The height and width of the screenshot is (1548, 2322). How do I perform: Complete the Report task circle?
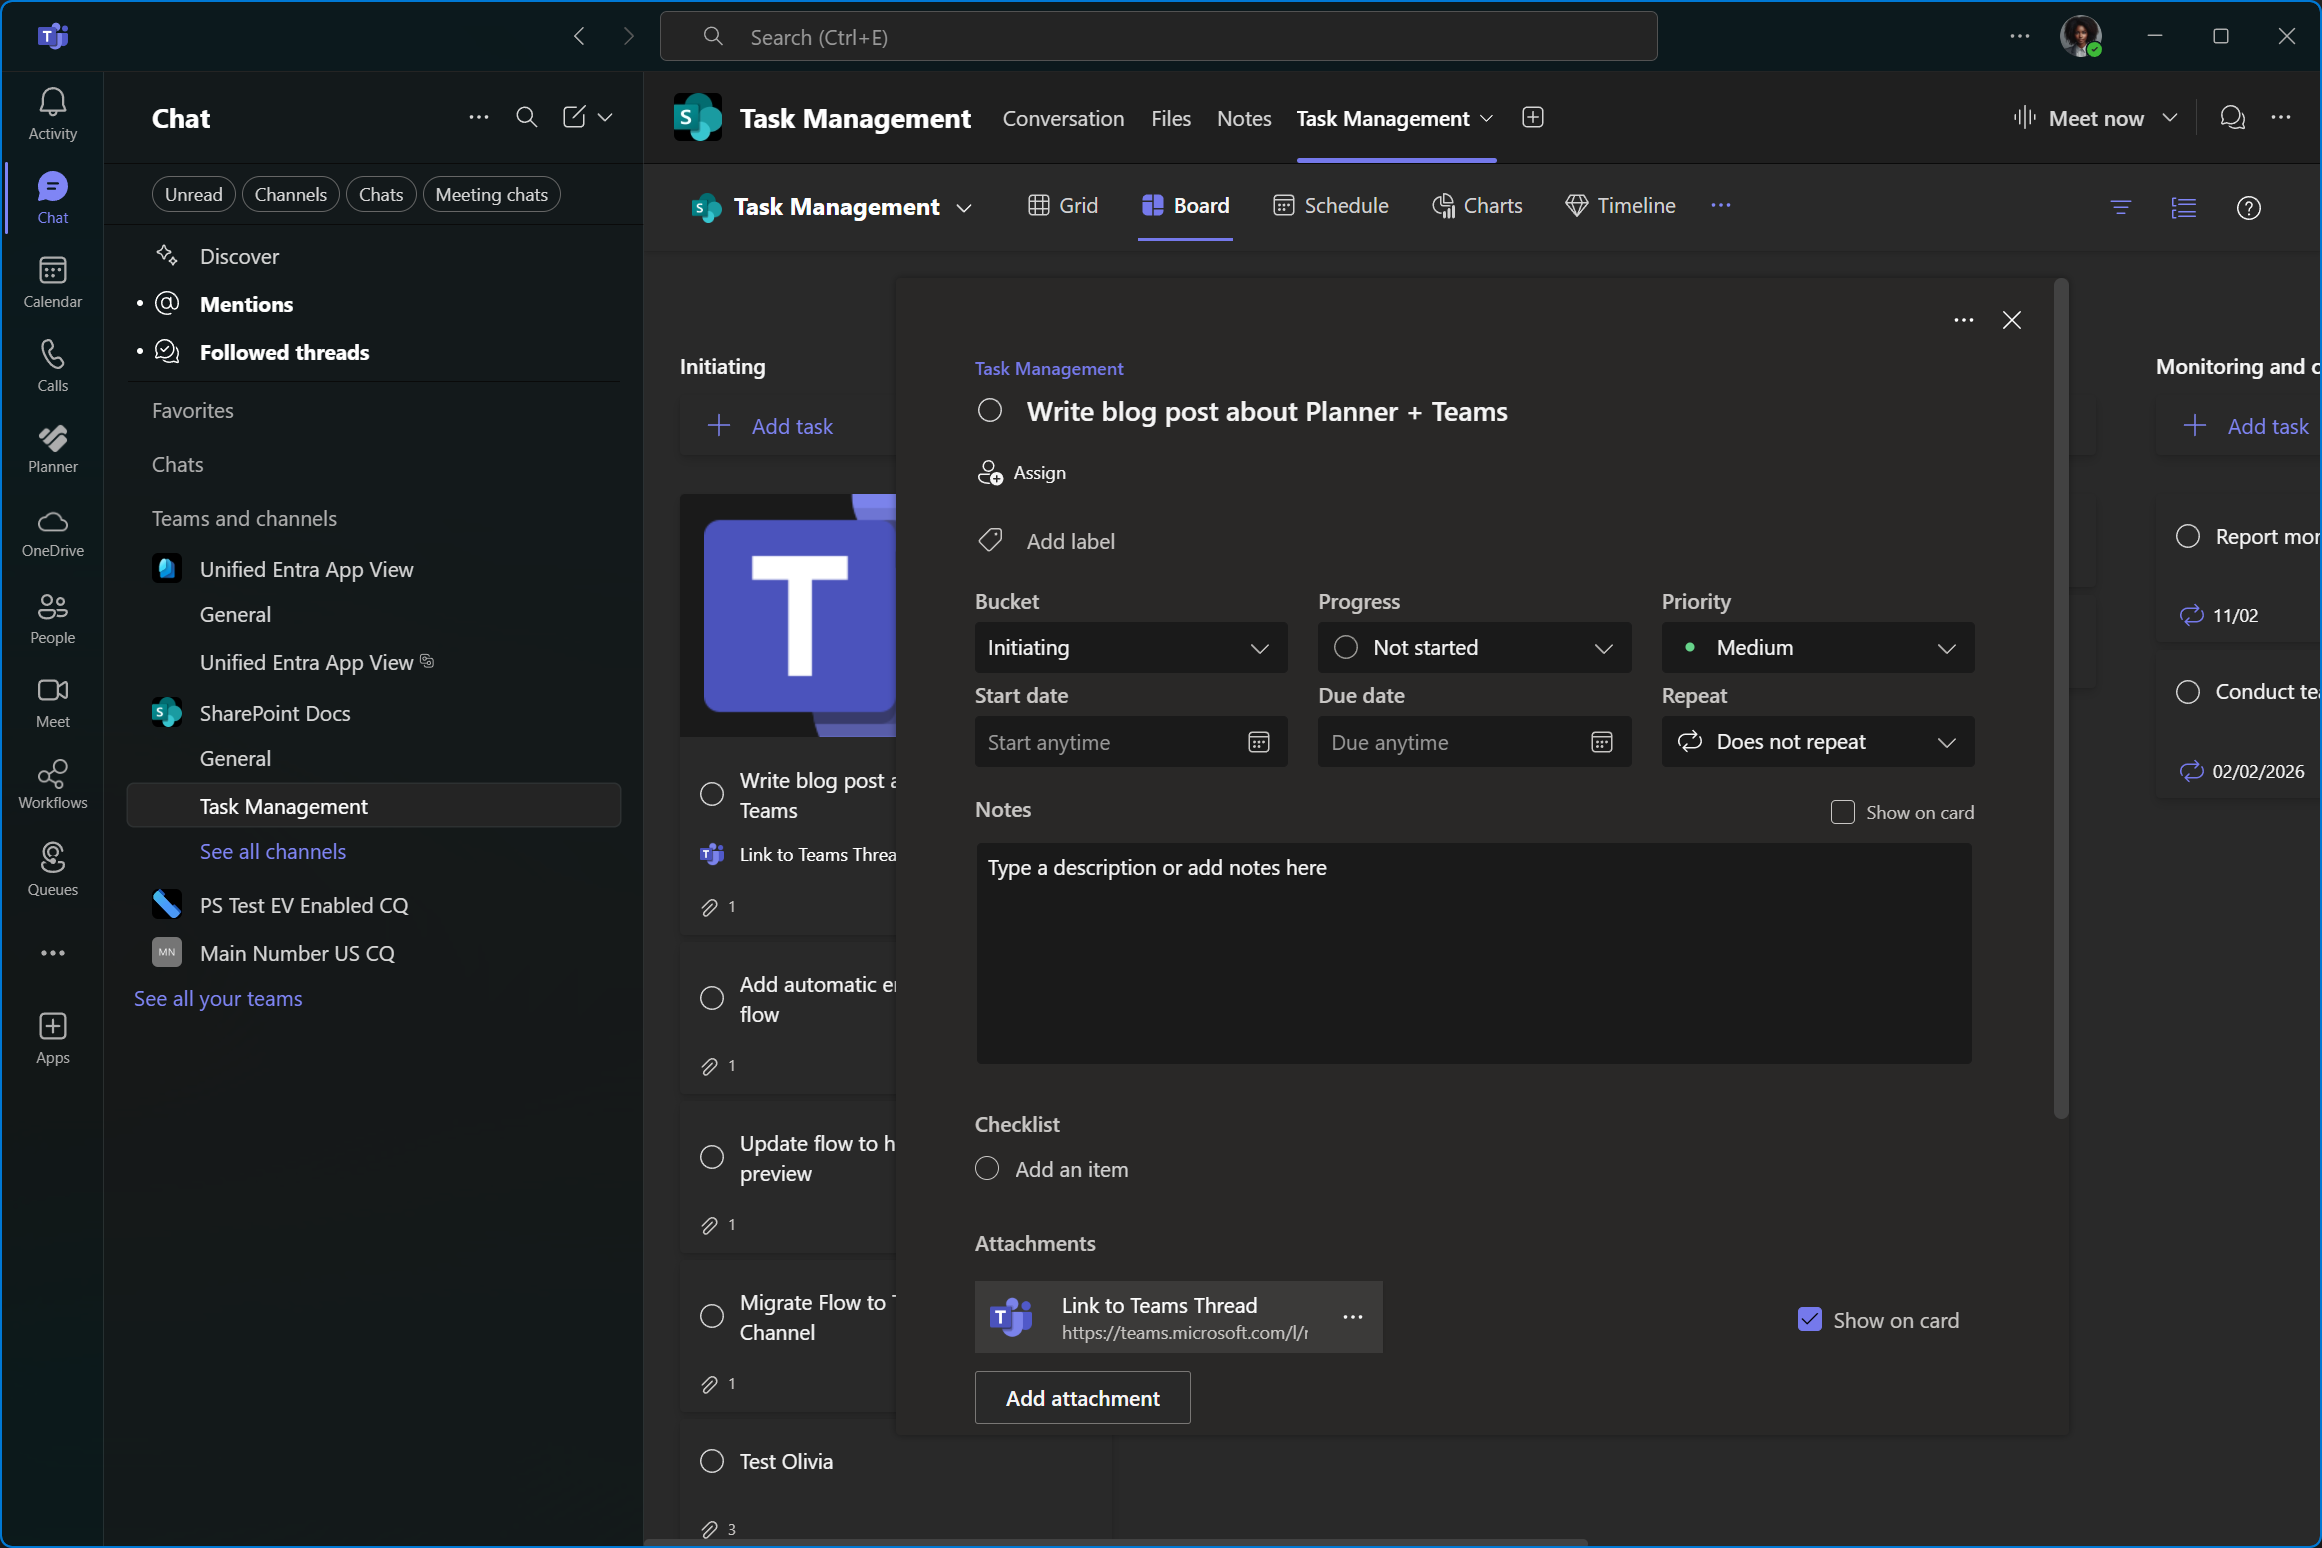(2188, 536)
